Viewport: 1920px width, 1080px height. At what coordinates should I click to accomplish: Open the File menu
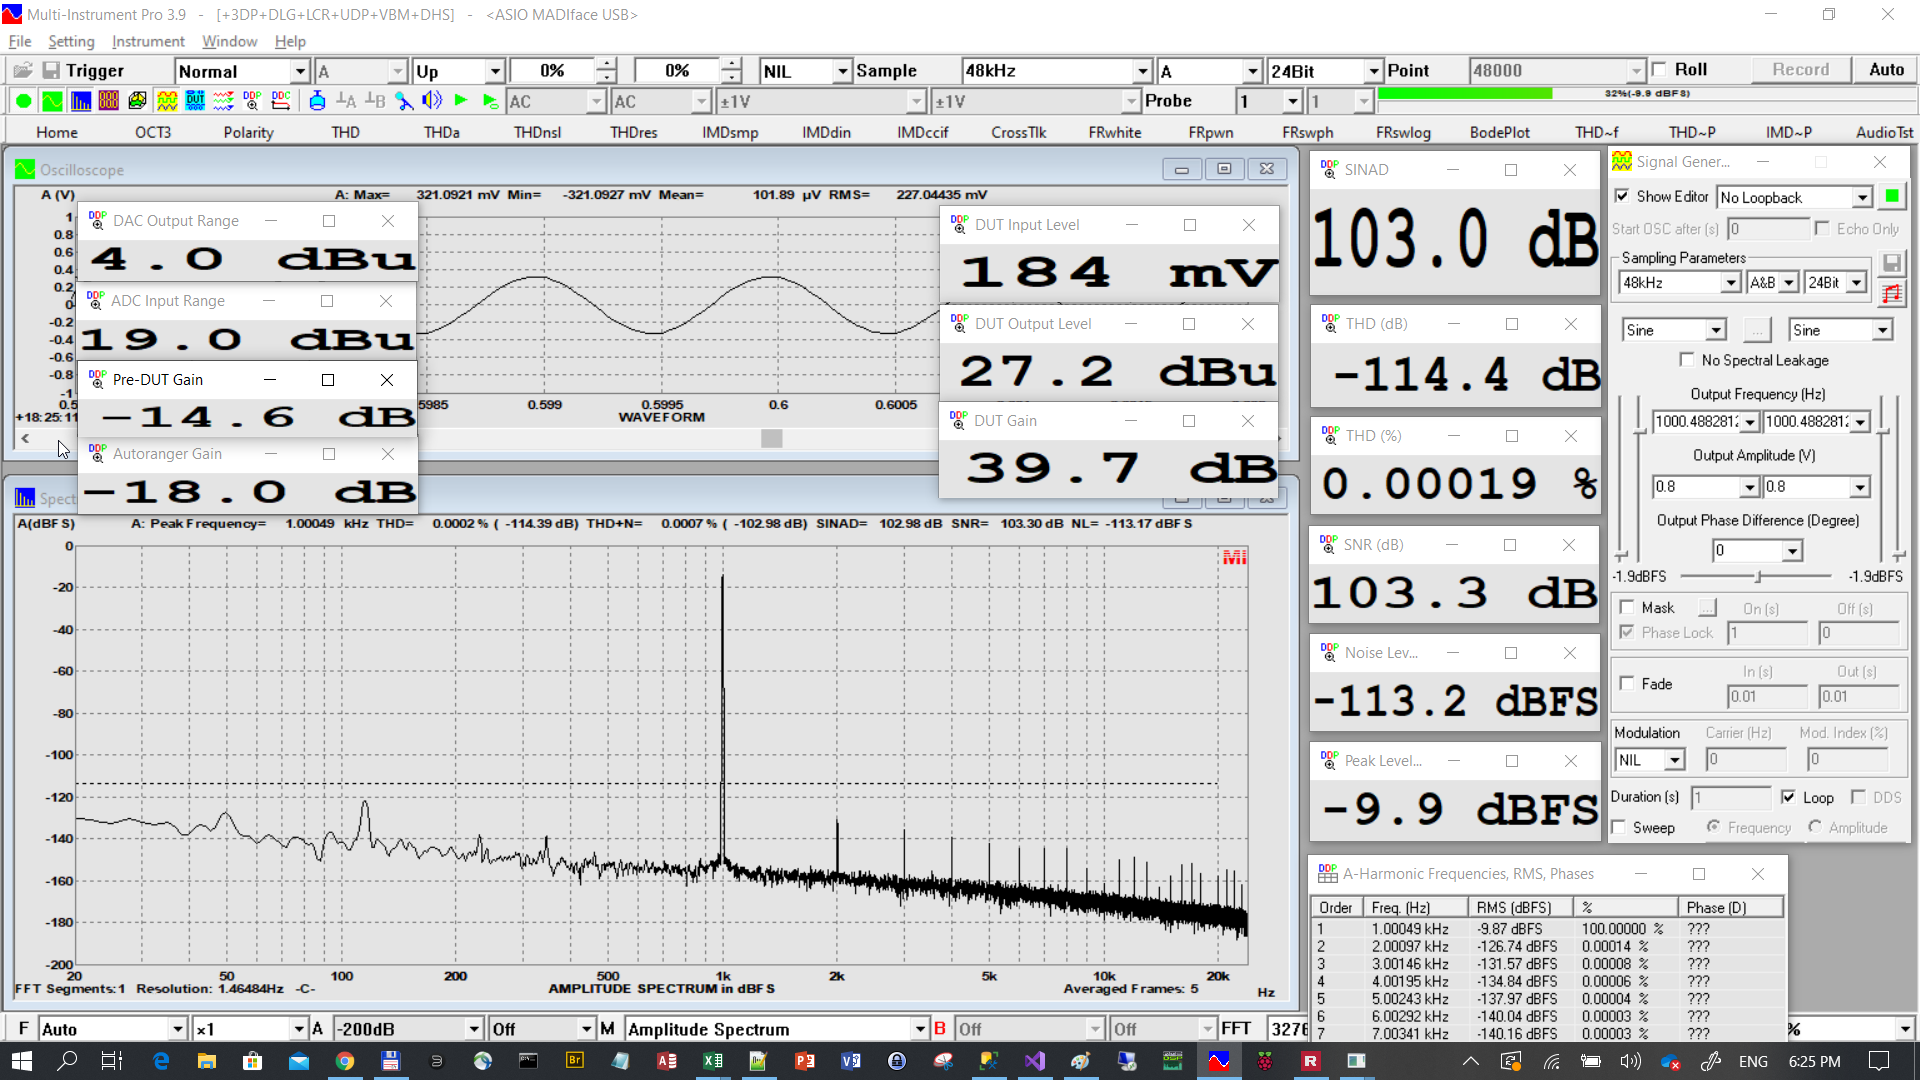click(x=20, y=41)
